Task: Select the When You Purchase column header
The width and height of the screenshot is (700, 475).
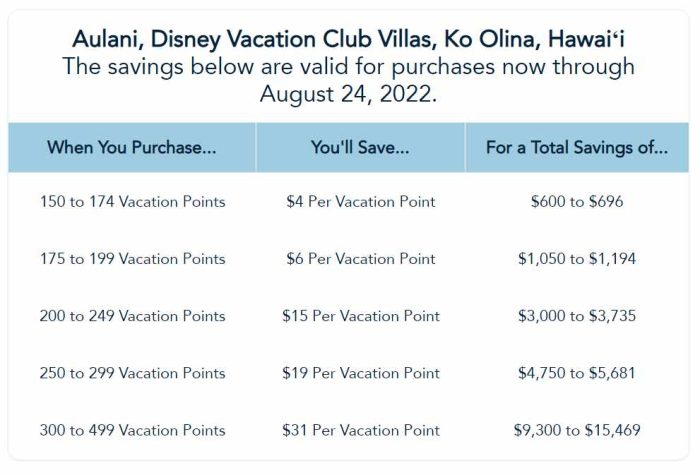Action: pos(132,148)
